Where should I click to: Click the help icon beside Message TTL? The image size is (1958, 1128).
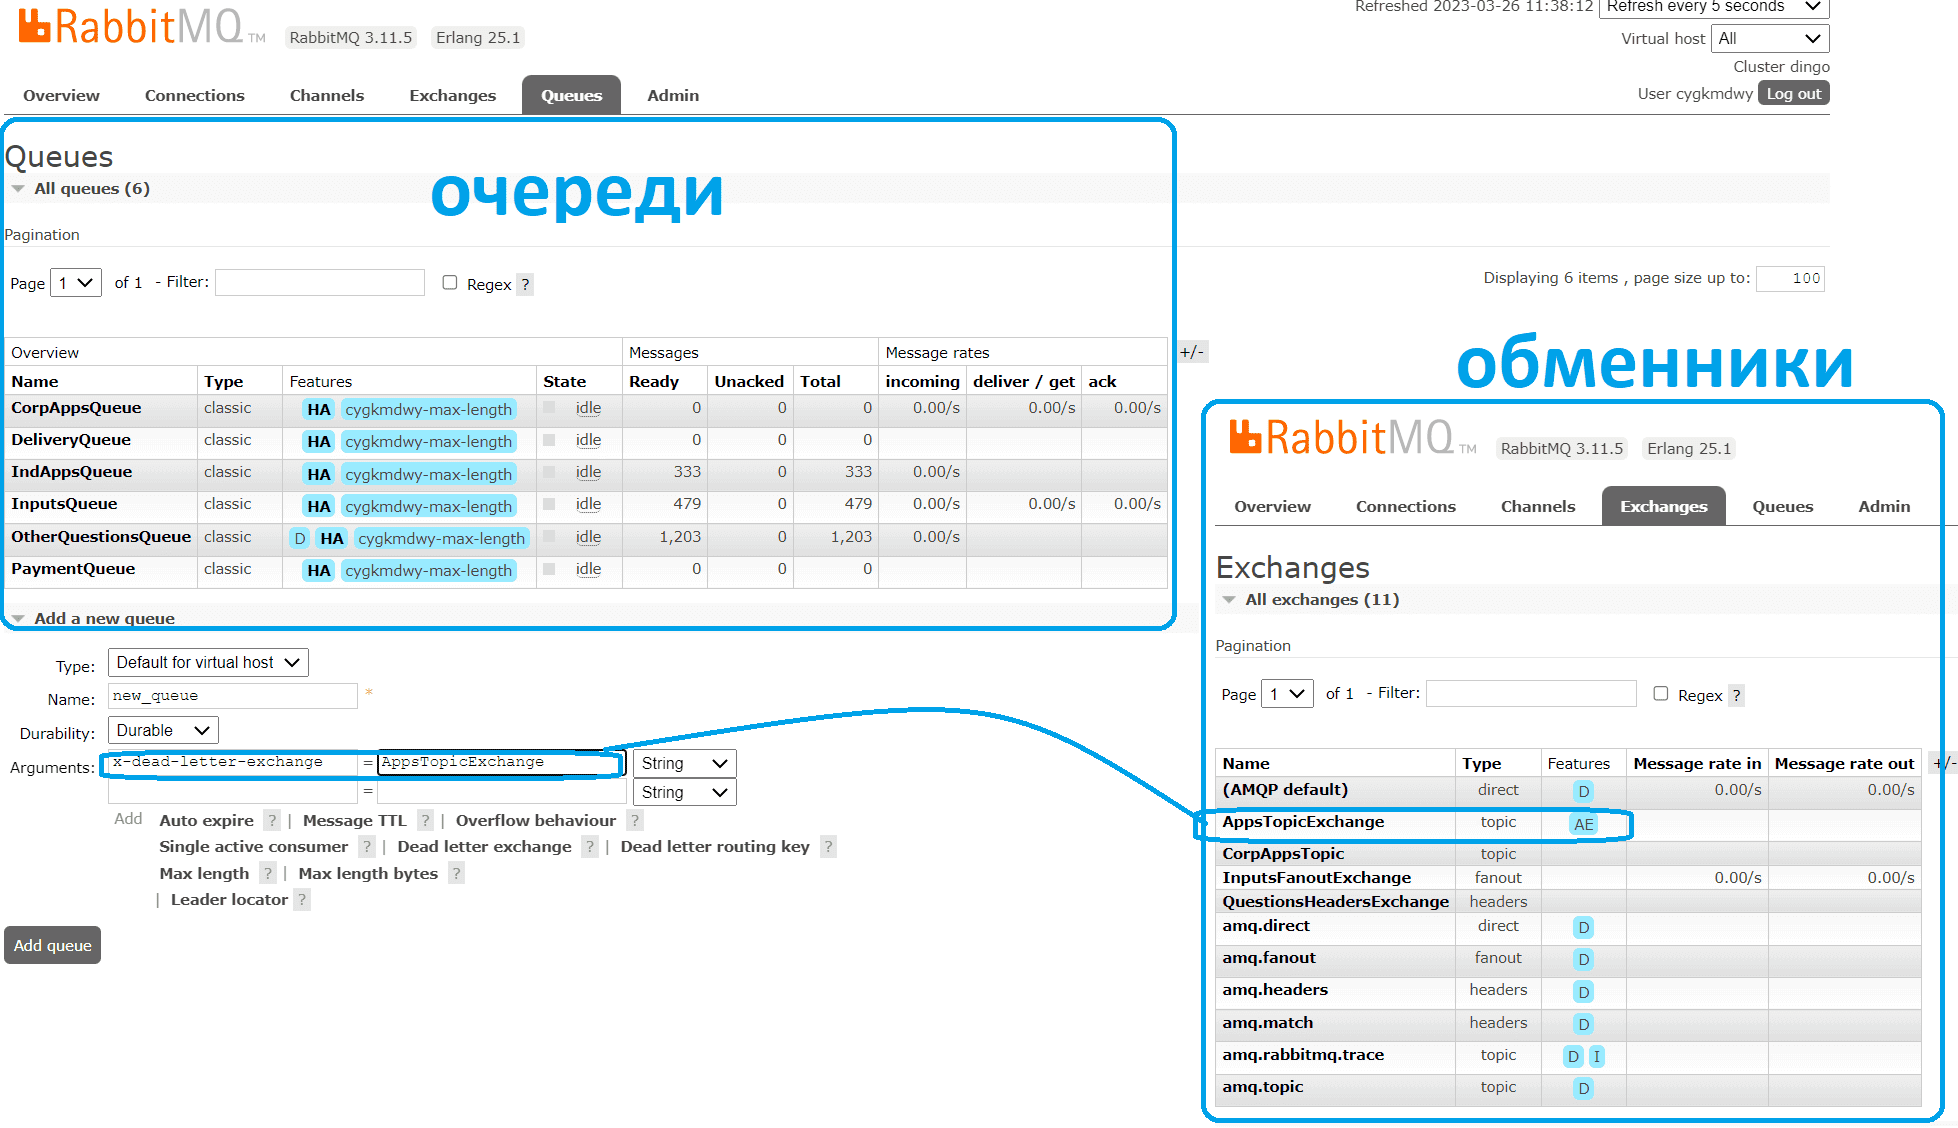pyautogui.click(x=425, y=821)
